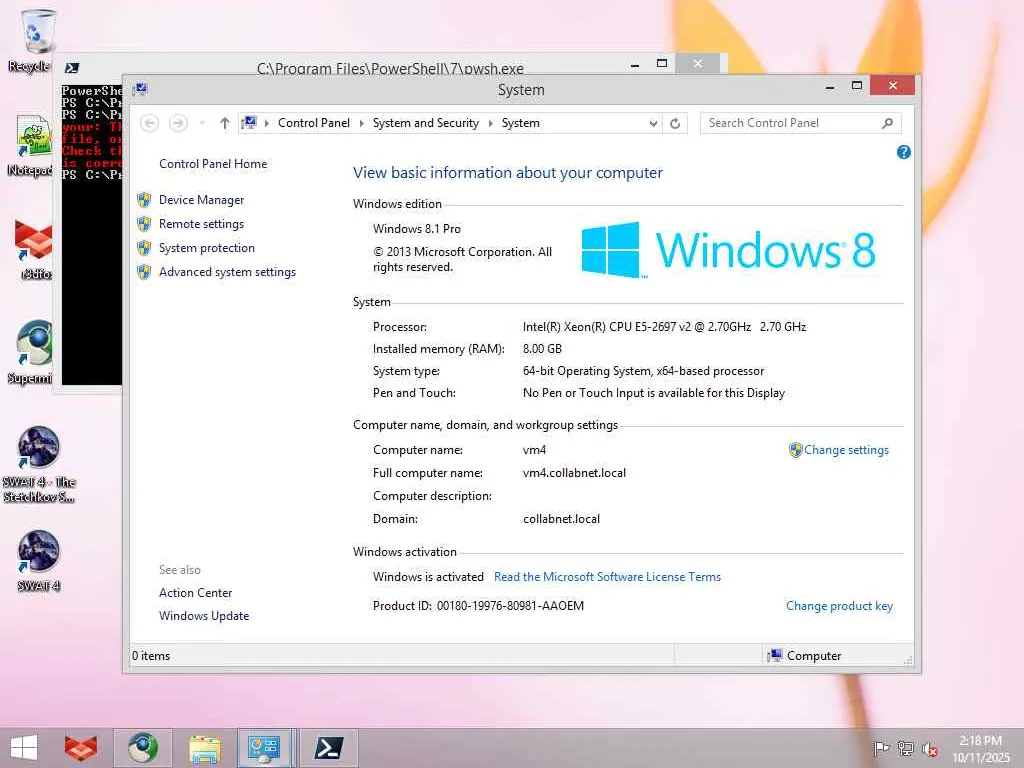Select the red cube desktop shortcut
Image resolution: width=1024 pixels, height=768 pixels.
pyautogui.click(x=34, y=249)
